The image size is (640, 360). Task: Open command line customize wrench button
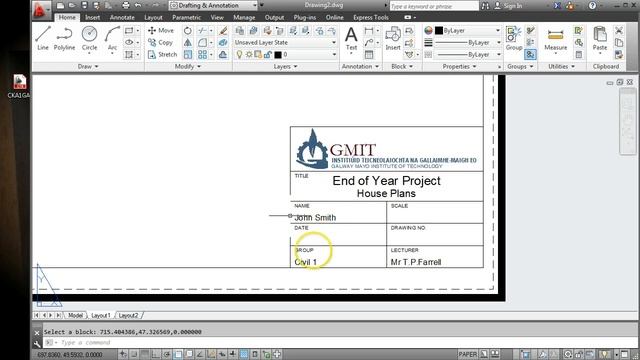(x=37, y=343)
